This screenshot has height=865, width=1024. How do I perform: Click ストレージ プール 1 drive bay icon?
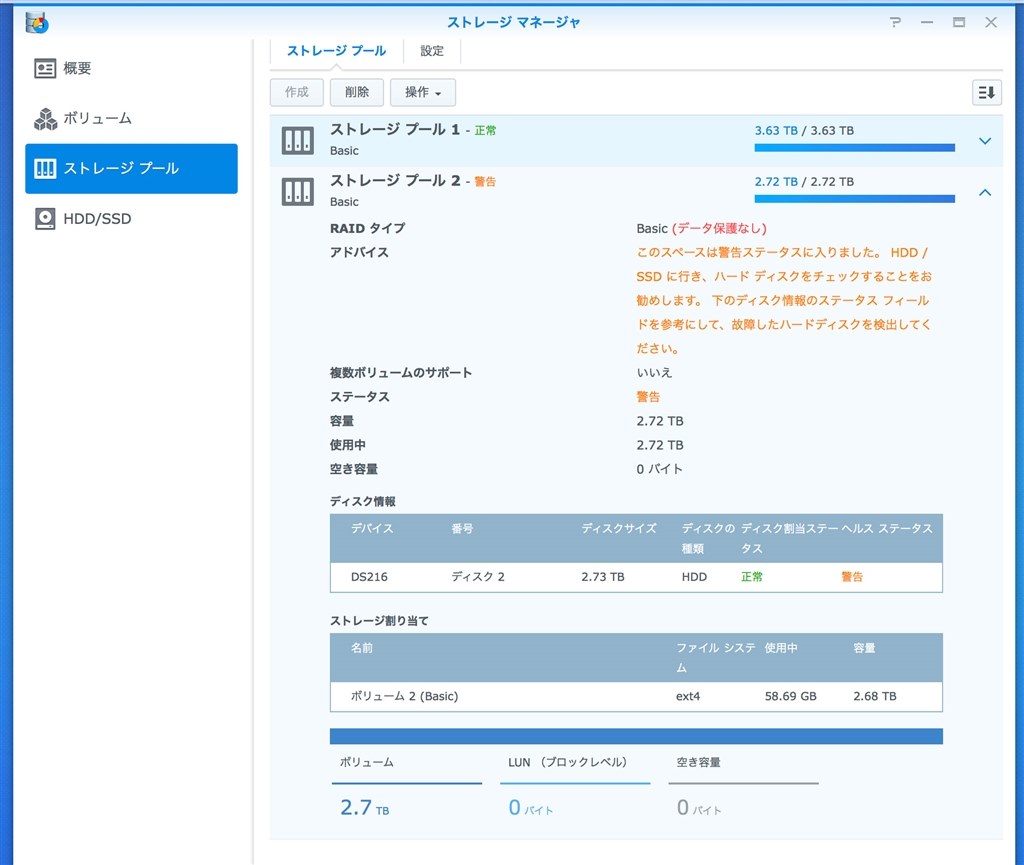click(x=296, y=140)
